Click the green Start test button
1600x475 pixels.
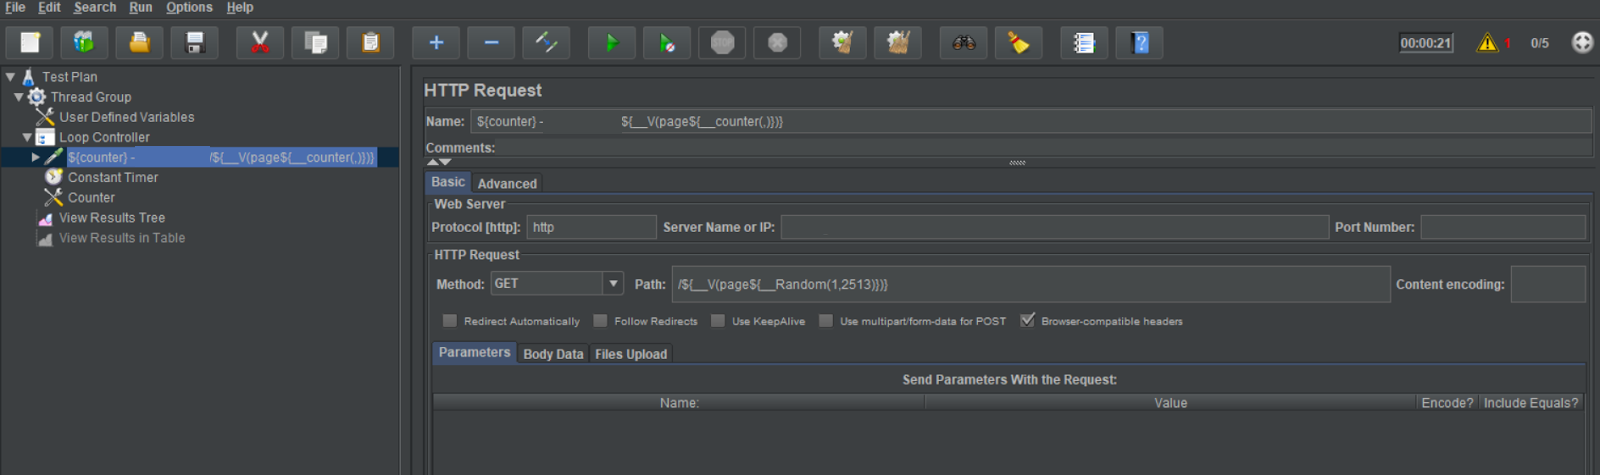pos(611,43)
